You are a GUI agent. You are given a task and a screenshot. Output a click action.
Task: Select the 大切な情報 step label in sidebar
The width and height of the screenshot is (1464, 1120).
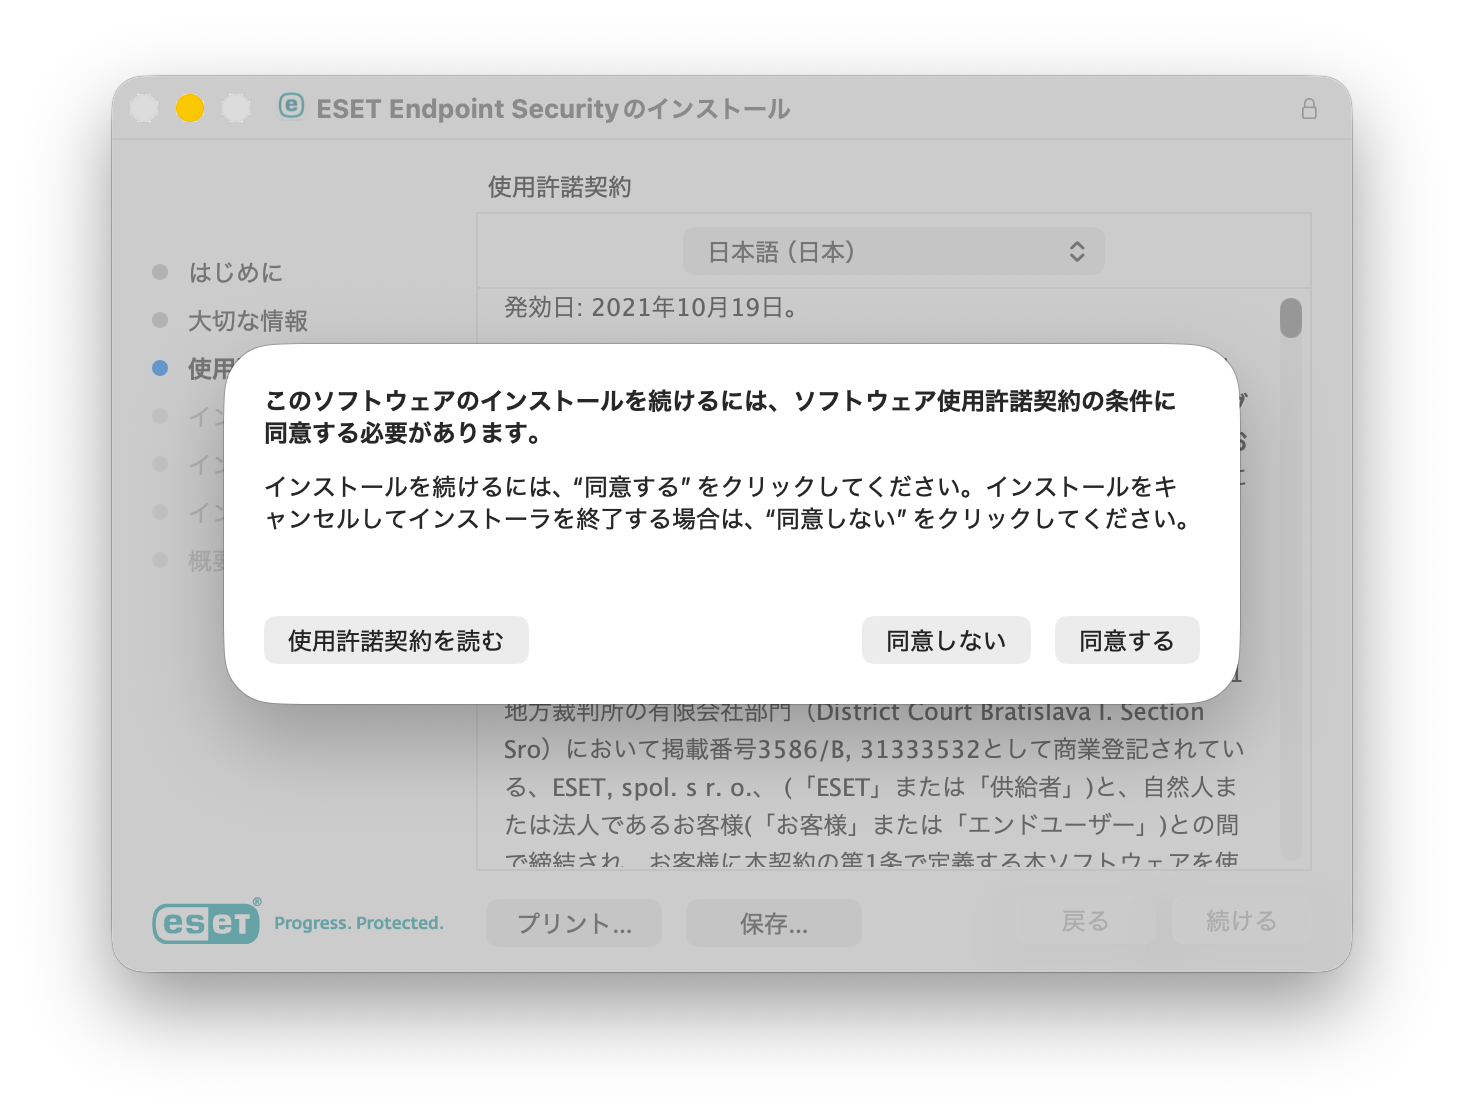point(248,321)
